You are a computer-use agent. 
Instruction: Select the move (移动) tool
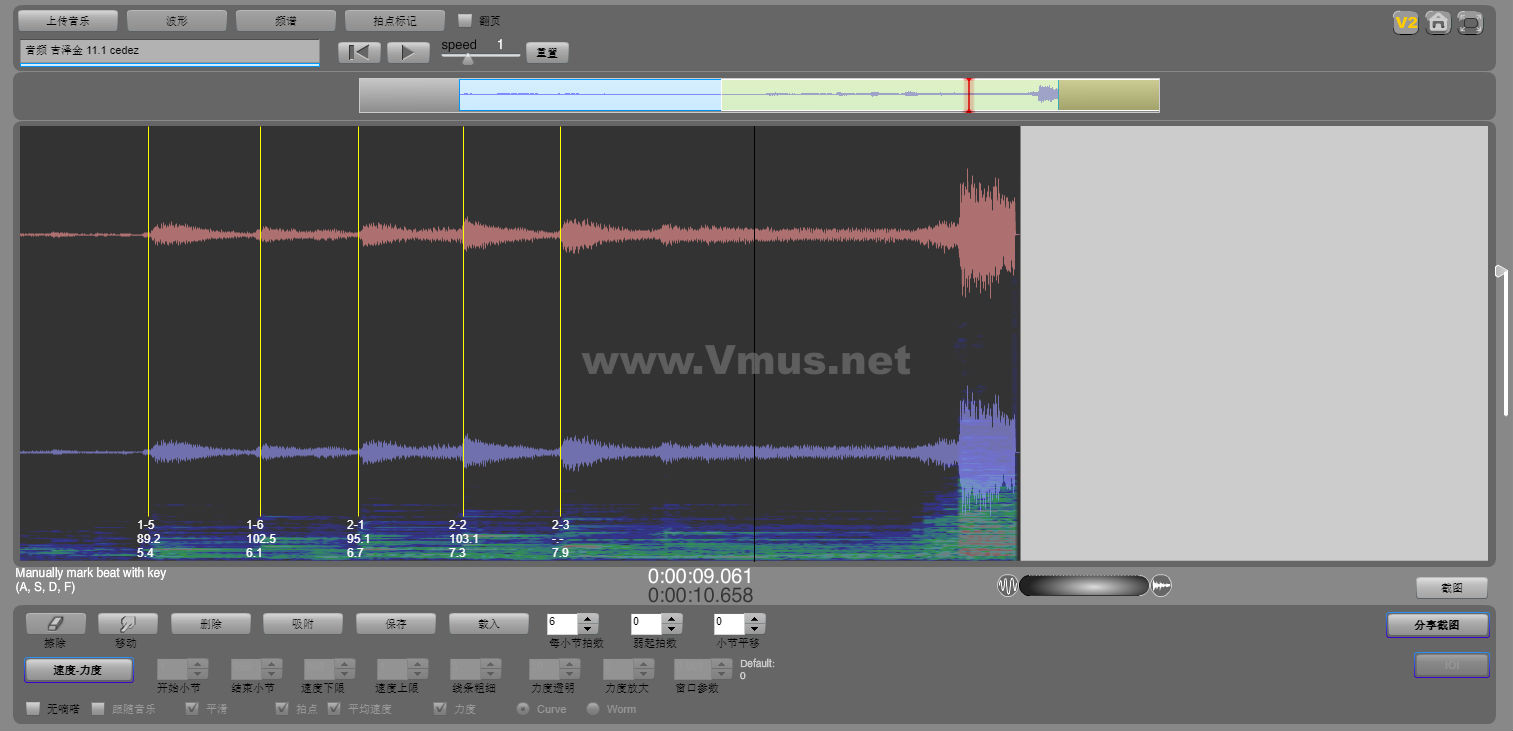coord(125,623)
